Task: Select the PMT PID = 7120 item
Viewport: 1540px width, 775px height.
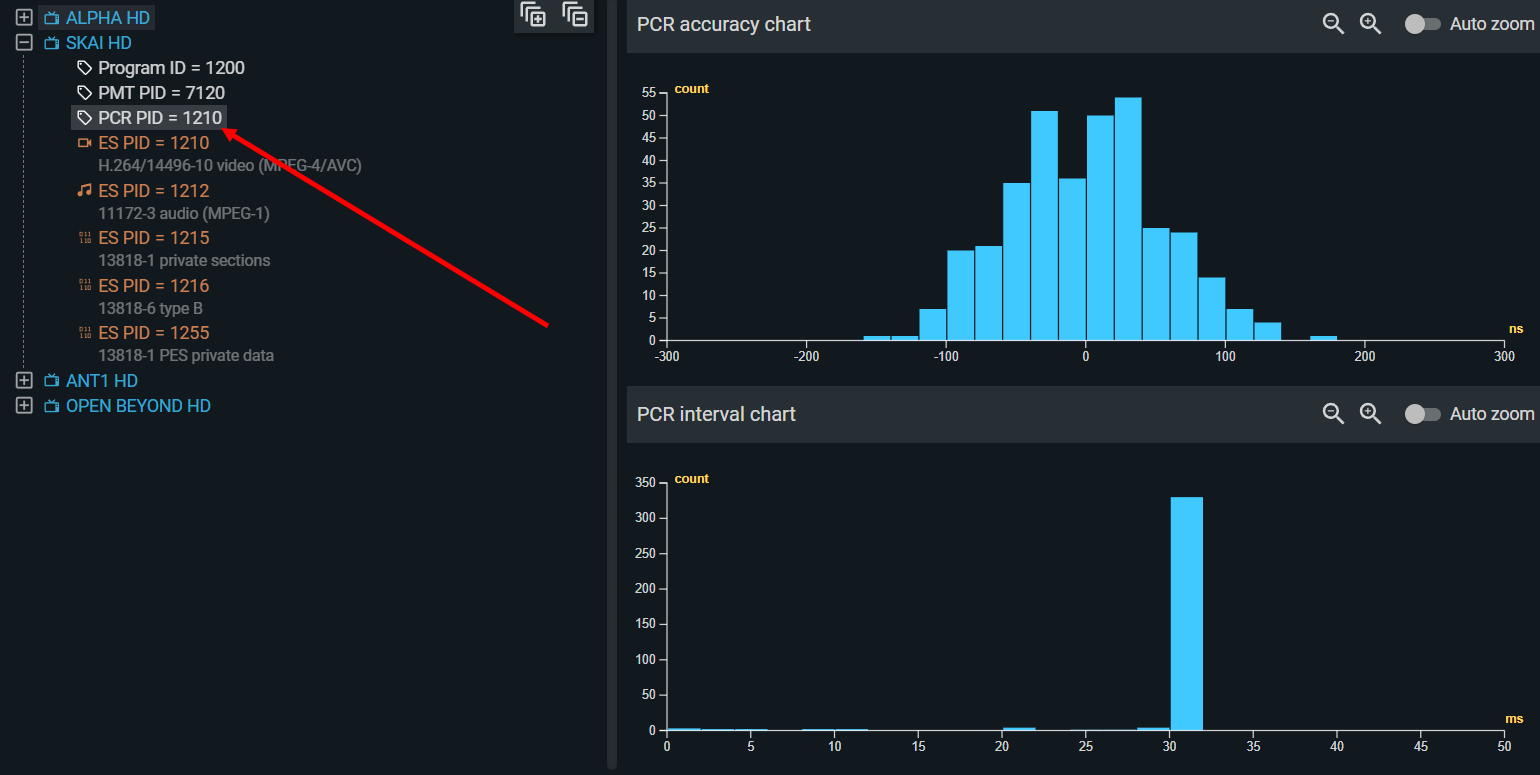Action: coord(161,93)
